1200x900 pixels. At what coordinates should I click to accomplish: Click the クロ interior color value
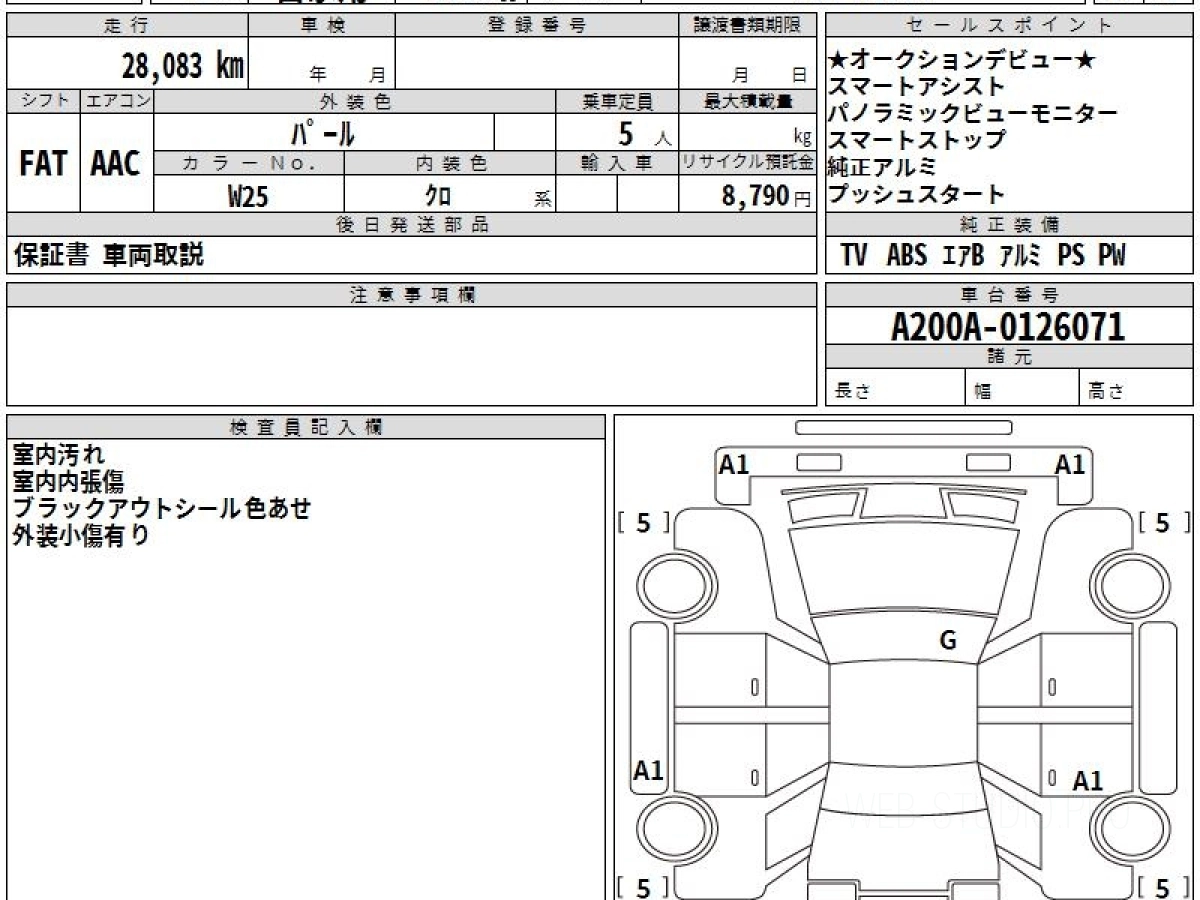tap(438, 196)
